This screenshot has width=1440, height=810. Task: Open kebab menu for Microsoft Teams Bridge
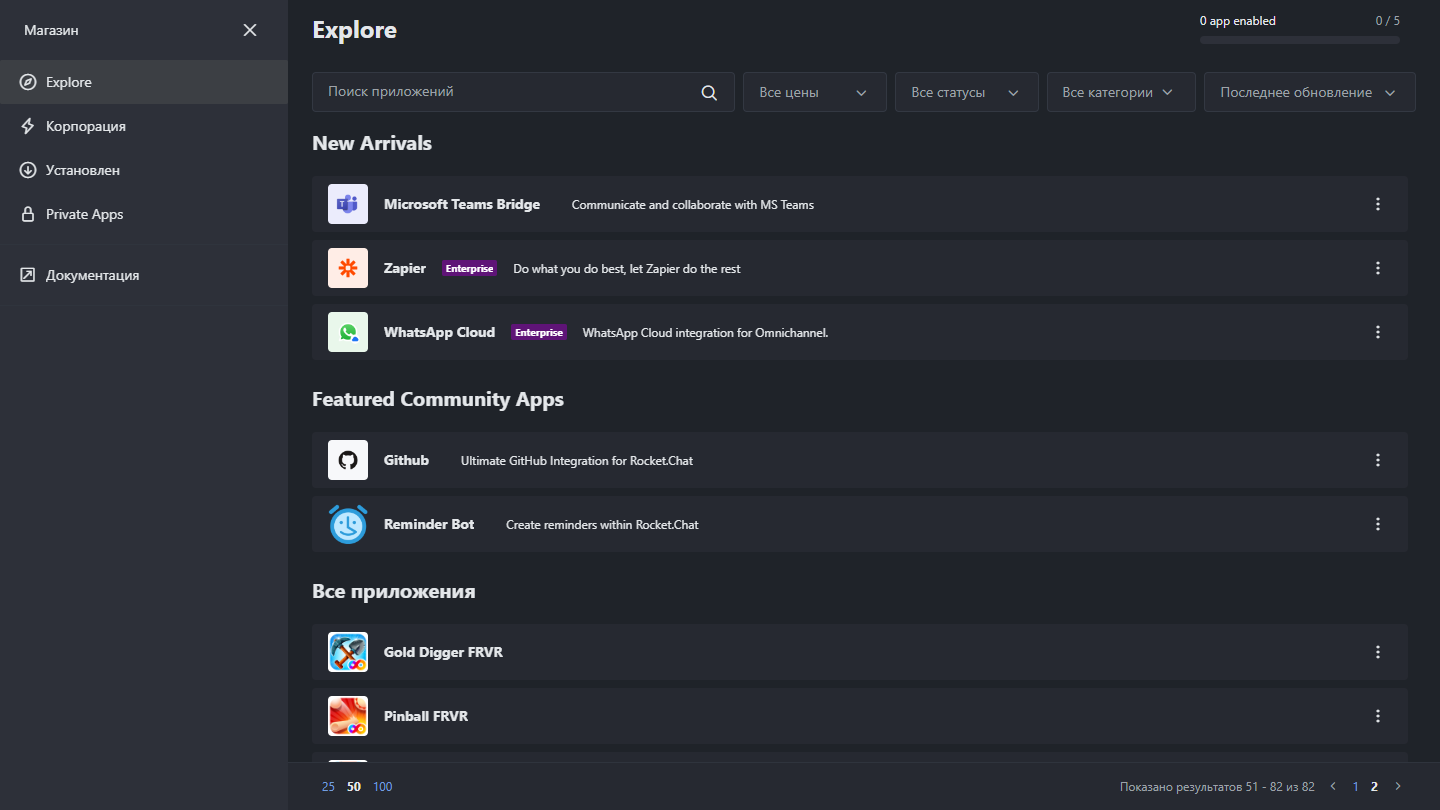point(1378,204)
